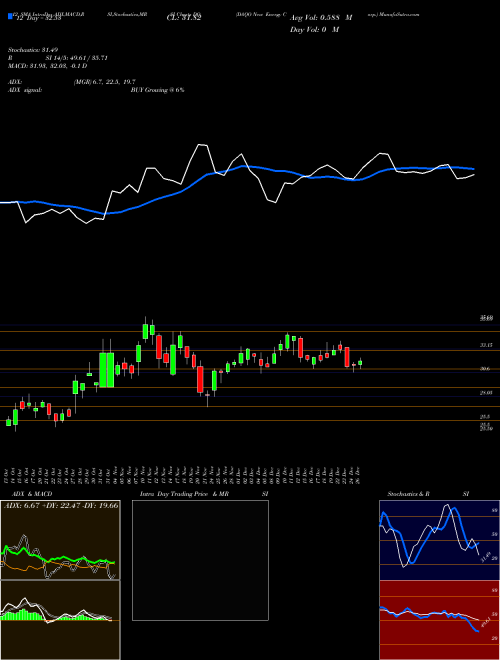The height and width of the screenshot is (660, 500).
Task: Select the '12 Day = 32.33' moving average value
Action: click(39, 18)
